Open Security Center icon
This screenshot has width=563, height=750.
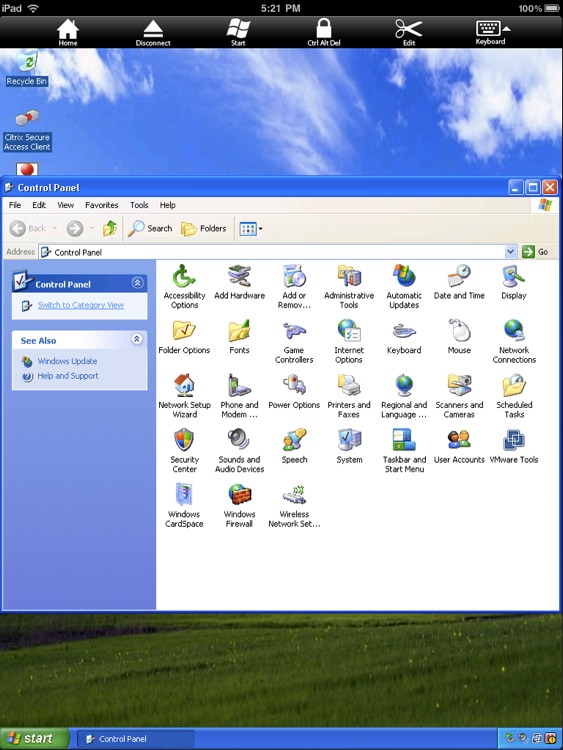184,451
